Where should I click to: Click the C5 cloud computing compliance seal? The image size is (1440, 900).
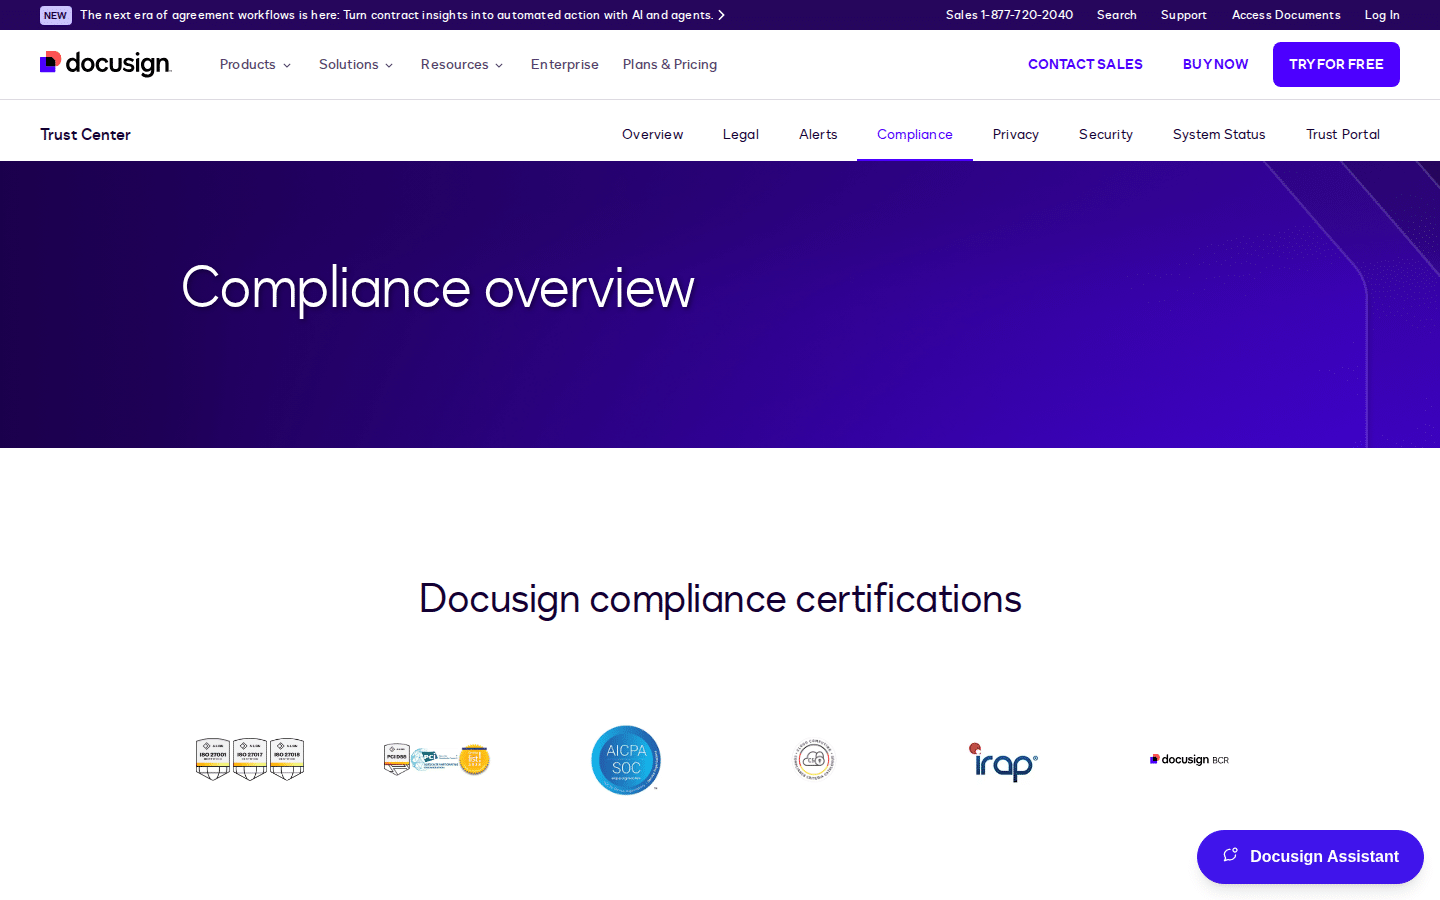(814, 760)
